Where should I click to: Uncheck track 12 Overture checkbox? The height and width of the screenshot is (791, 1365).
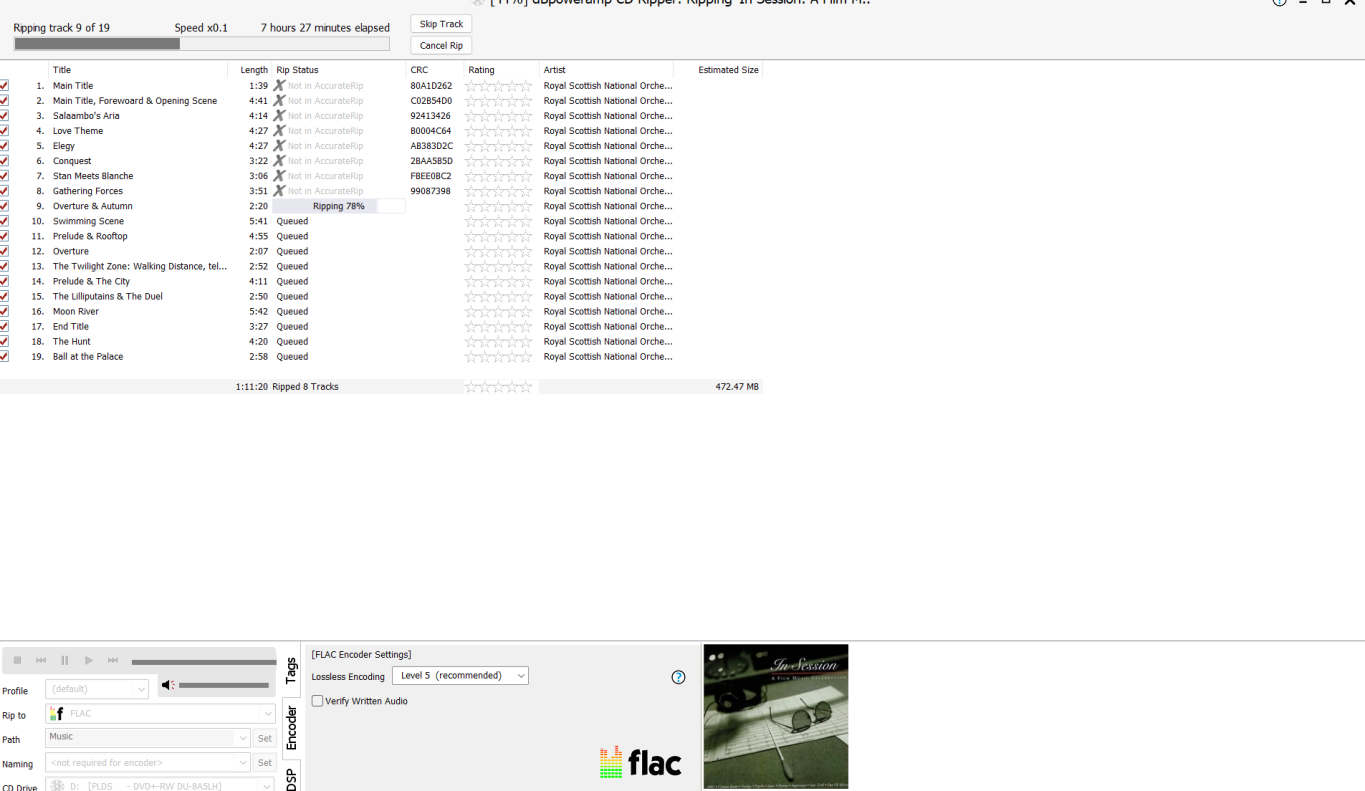pos(4,251)
